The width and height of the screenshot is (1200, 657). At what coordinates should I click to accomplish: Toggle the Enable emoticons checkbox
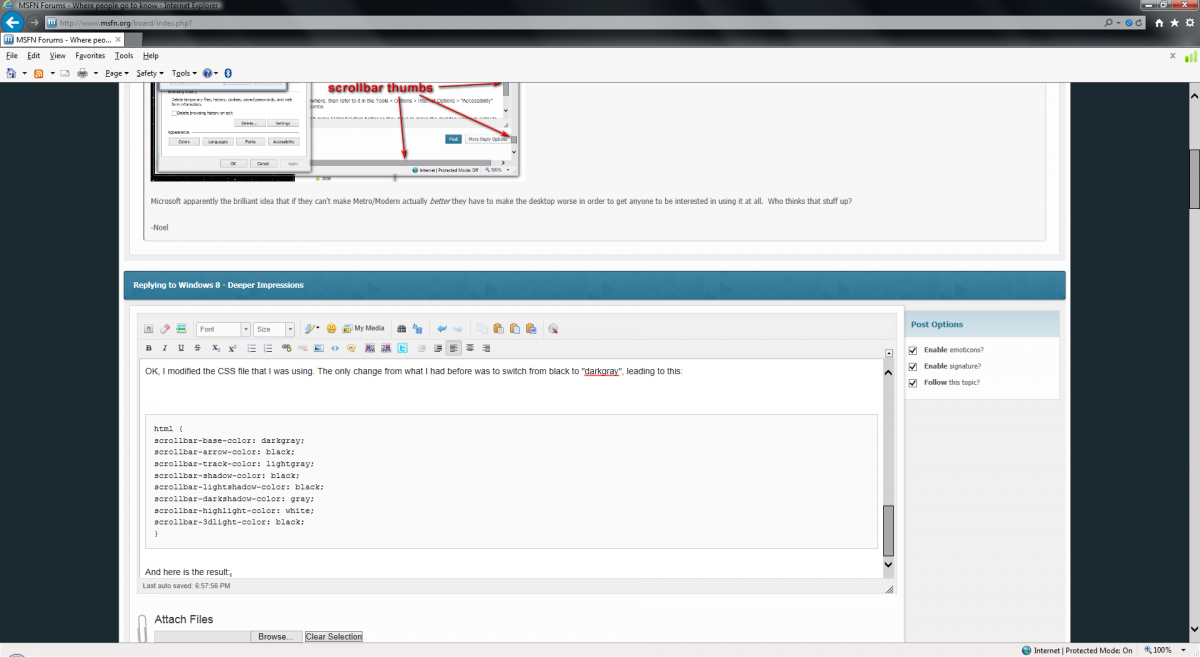click(913, 350)
